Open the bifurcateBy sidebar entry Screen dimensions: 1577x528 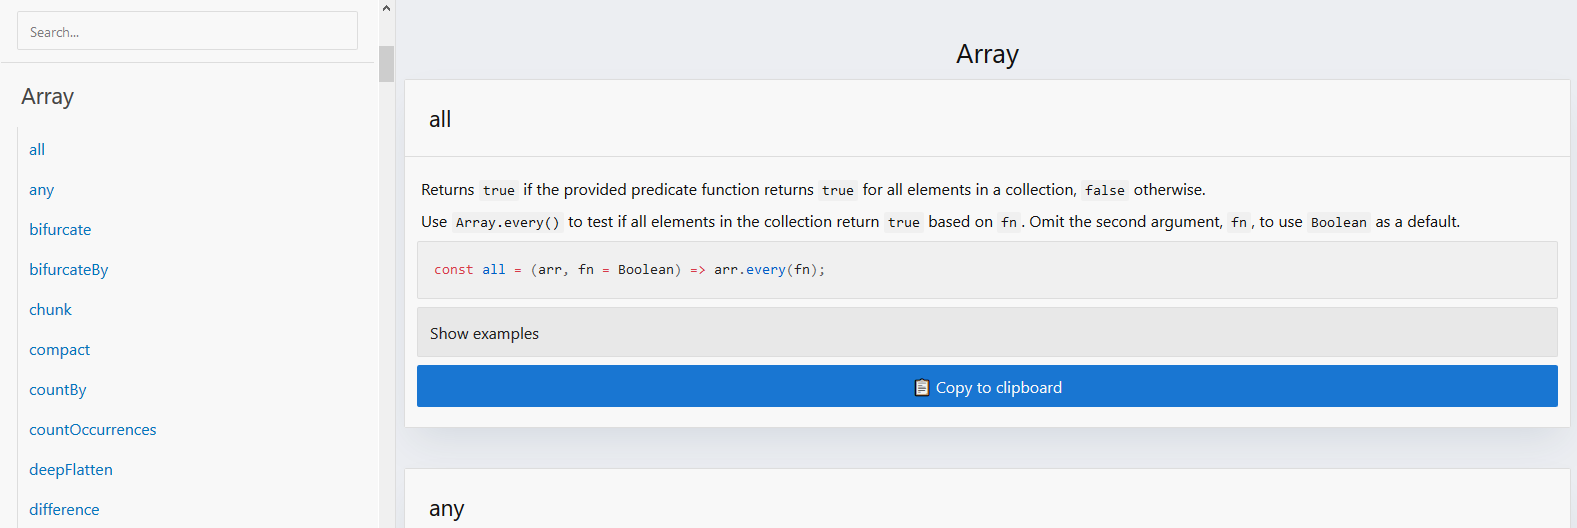(69, 270)
